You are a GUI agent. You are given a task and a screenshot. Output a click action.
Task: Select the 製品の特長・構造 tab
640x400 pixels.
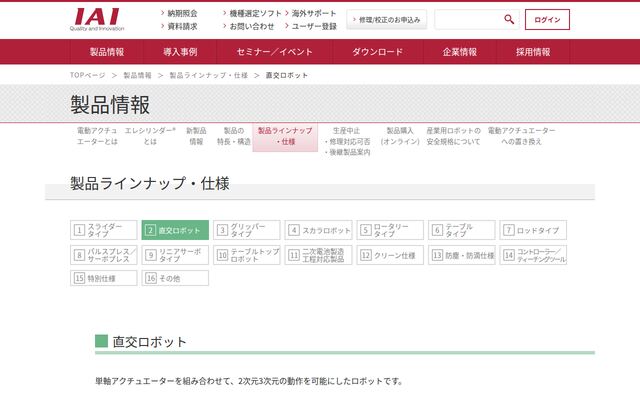pyautogui.click(x=233, y=136)
